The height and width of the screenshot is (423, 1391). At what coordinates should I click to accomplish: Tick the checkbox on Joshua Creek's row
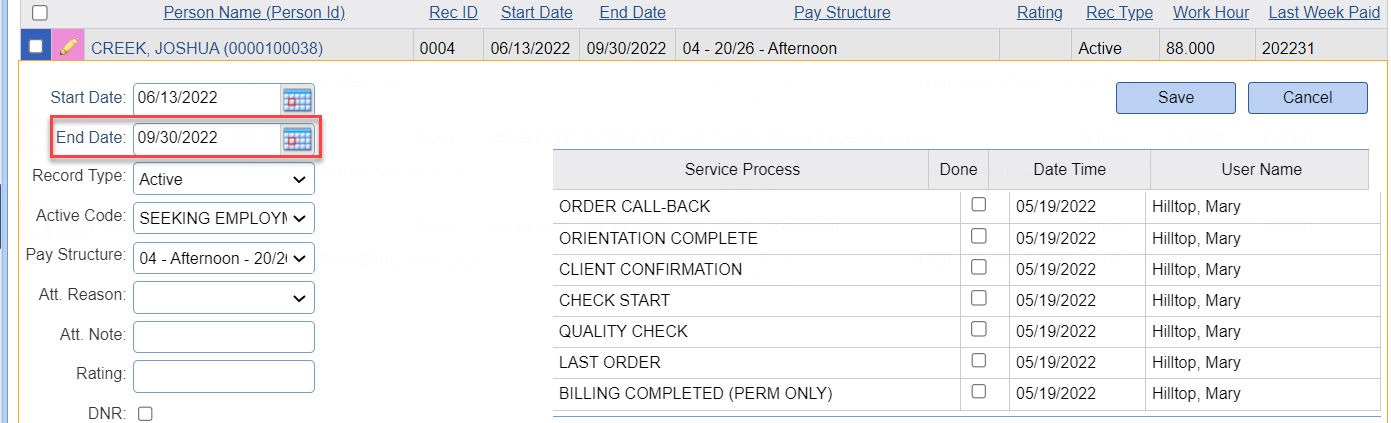[36, 47]
